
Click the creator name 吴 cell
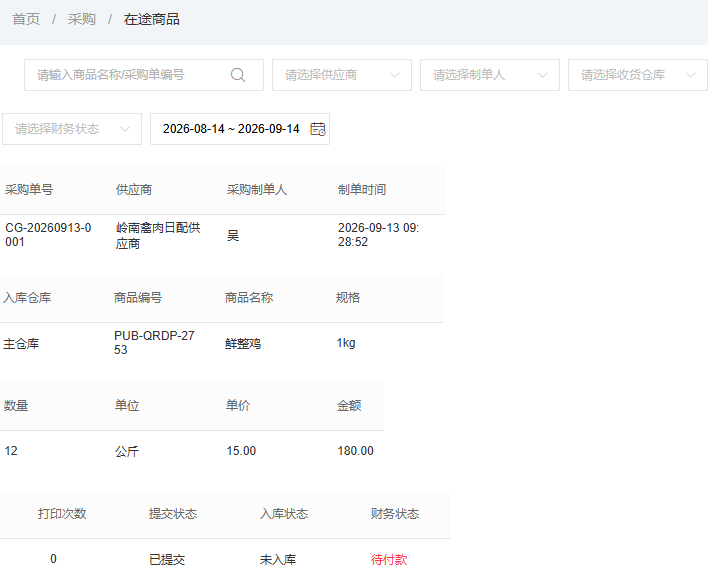[x=233, y=235]
